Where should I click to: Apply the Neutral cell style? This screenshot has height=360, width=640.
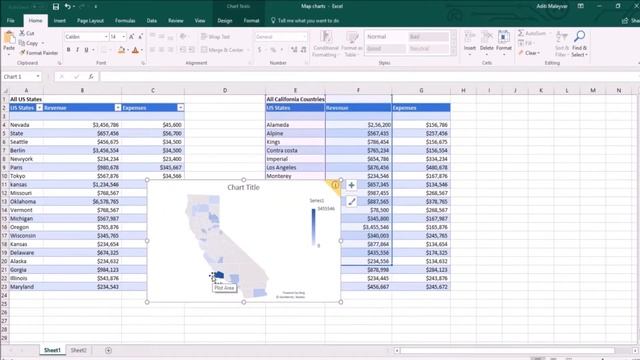(429, 49)
